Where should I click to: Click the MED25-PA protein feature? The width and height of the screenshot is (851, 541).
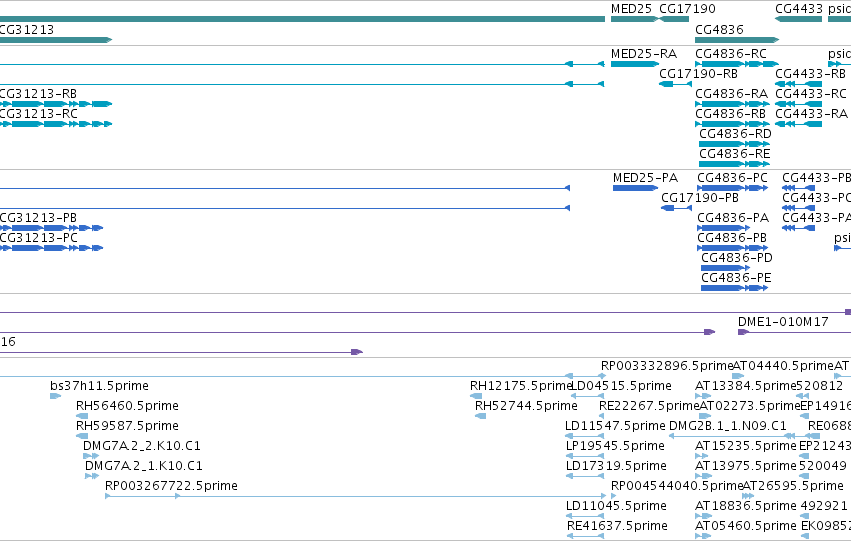click(636, 188)
